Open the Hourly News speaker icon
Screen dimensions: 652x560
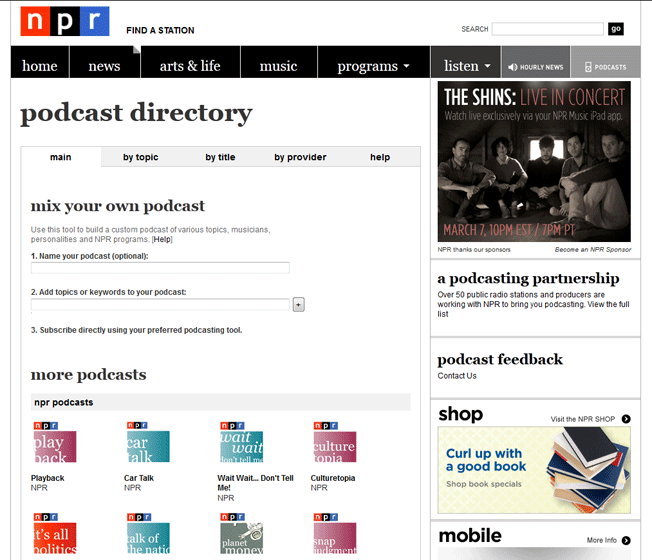click(x=513, y=67)
